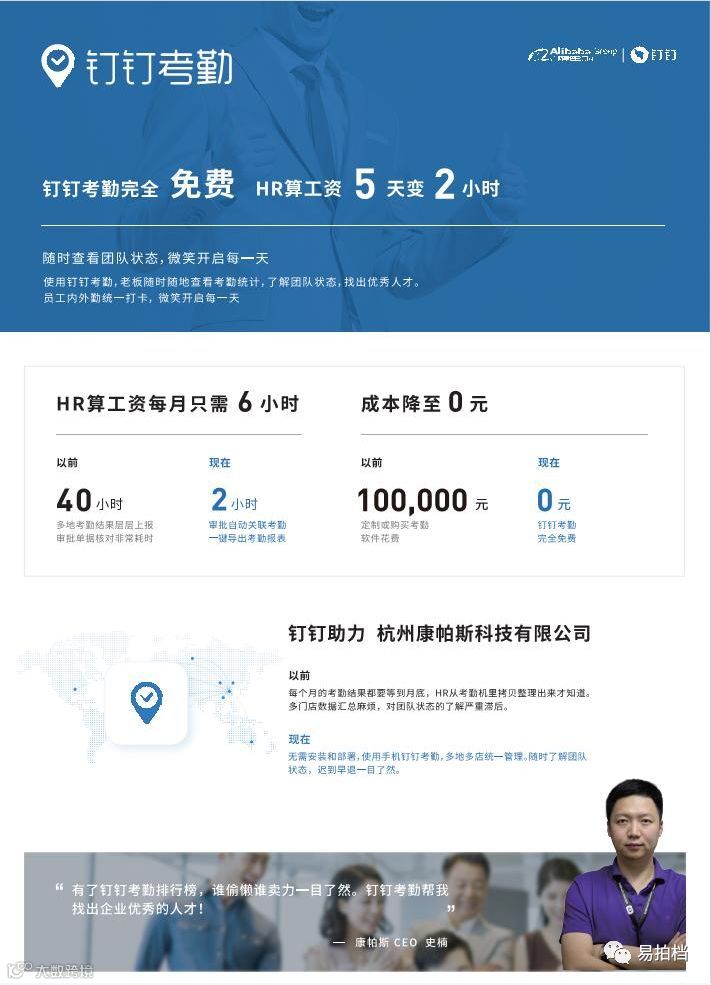
Task: Click the blue sentence starting 无需安装和部署
Action: click(438, 756)
